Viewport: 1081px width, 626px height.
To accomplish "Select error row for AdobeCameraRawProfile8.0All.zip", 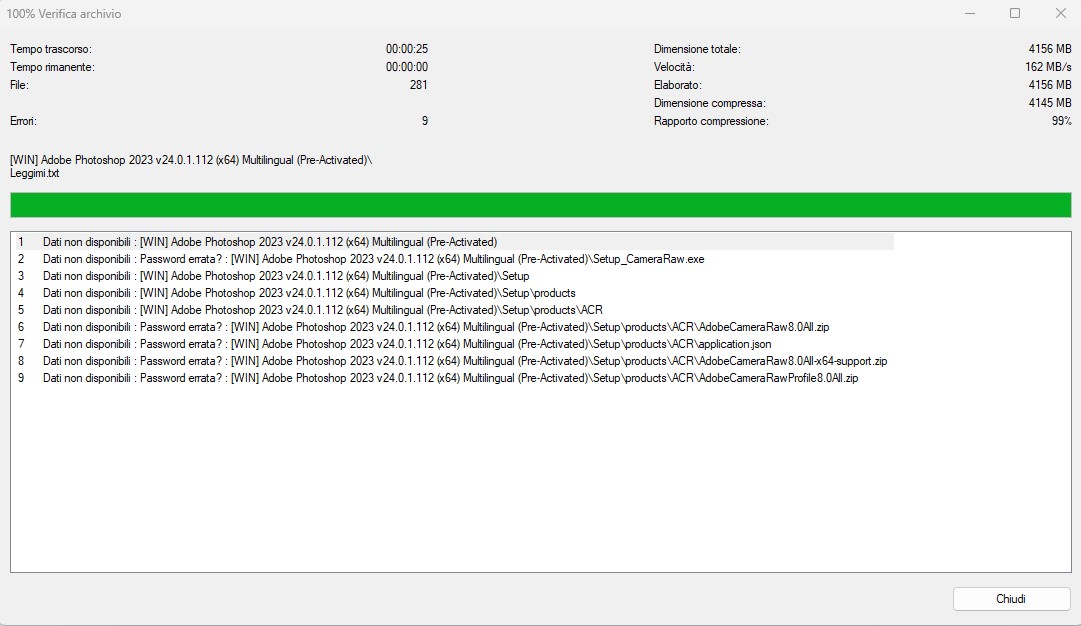I will pyautogui.click(x=455, y=378).
